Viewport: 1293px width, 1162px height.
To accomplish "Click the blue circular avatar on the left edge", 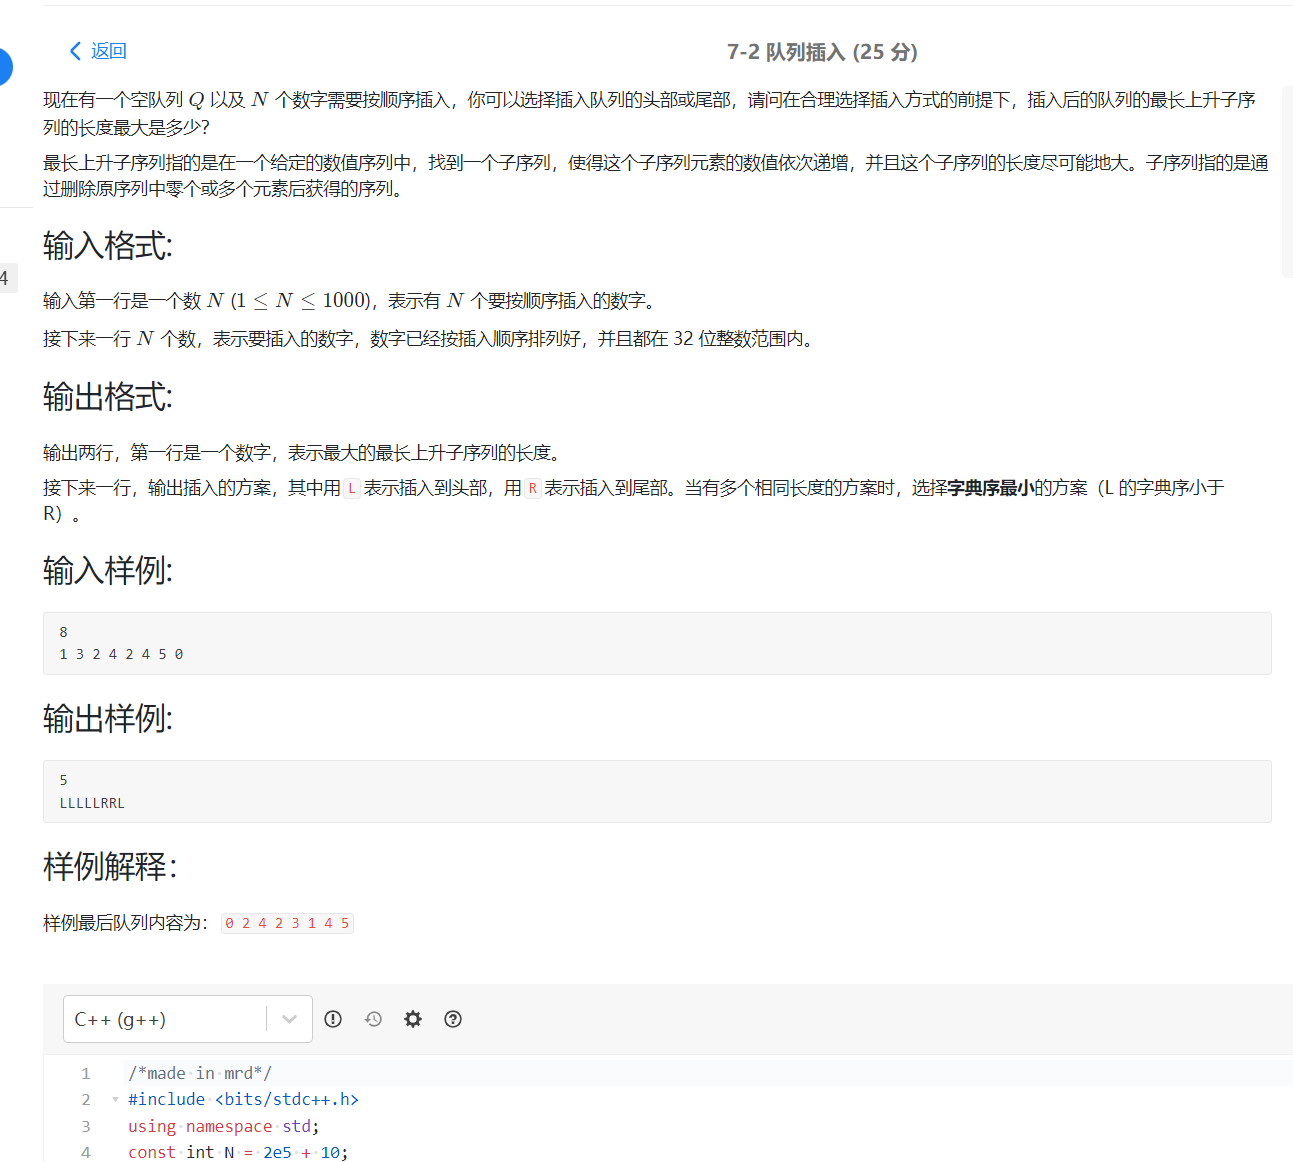I will [5, 67].
